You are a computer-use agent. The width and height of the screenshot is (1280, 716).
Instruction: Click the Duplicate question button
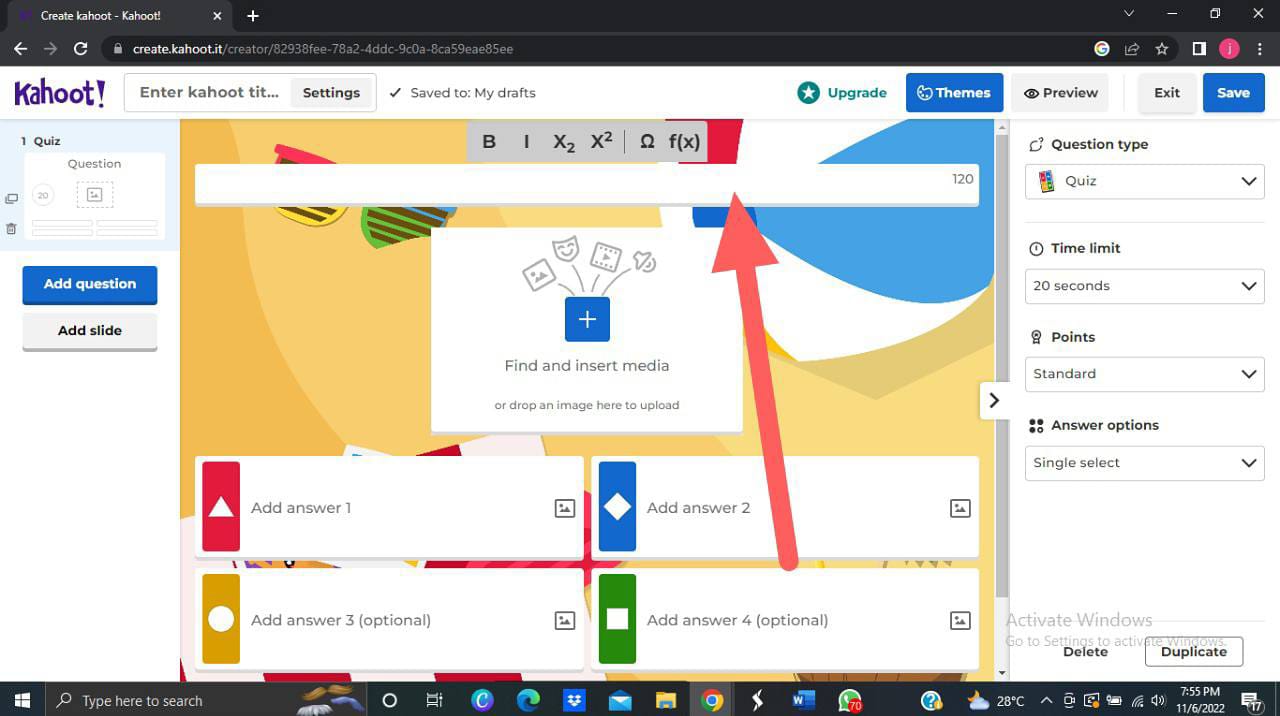(1194, 652)
